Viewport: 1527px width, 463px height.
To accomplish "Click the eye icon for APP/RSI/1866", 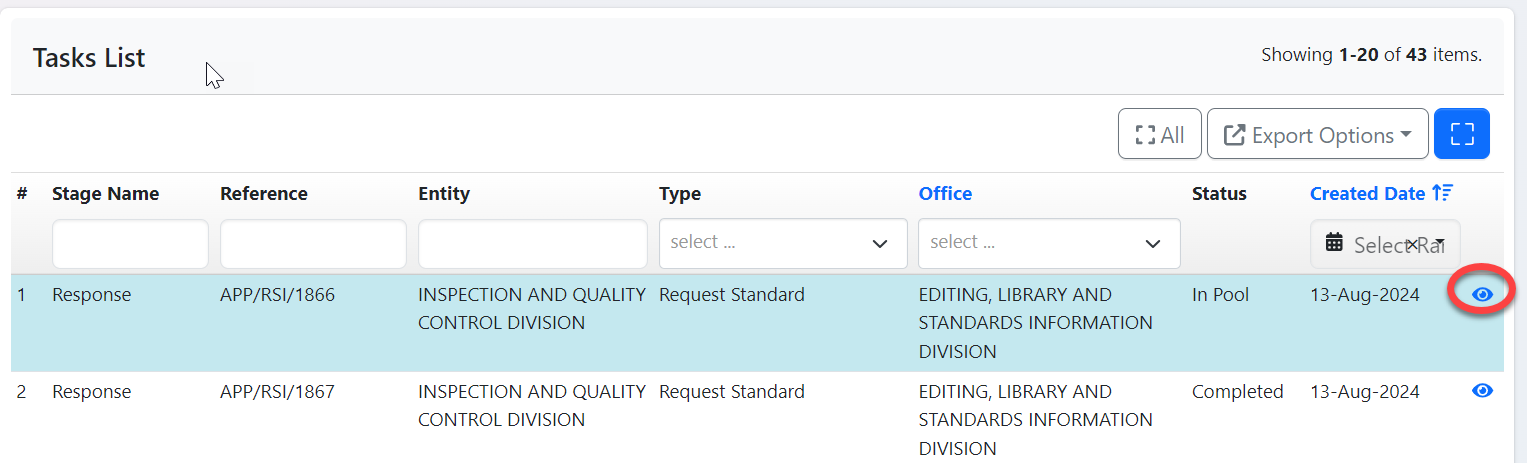I will [1482, 295].
